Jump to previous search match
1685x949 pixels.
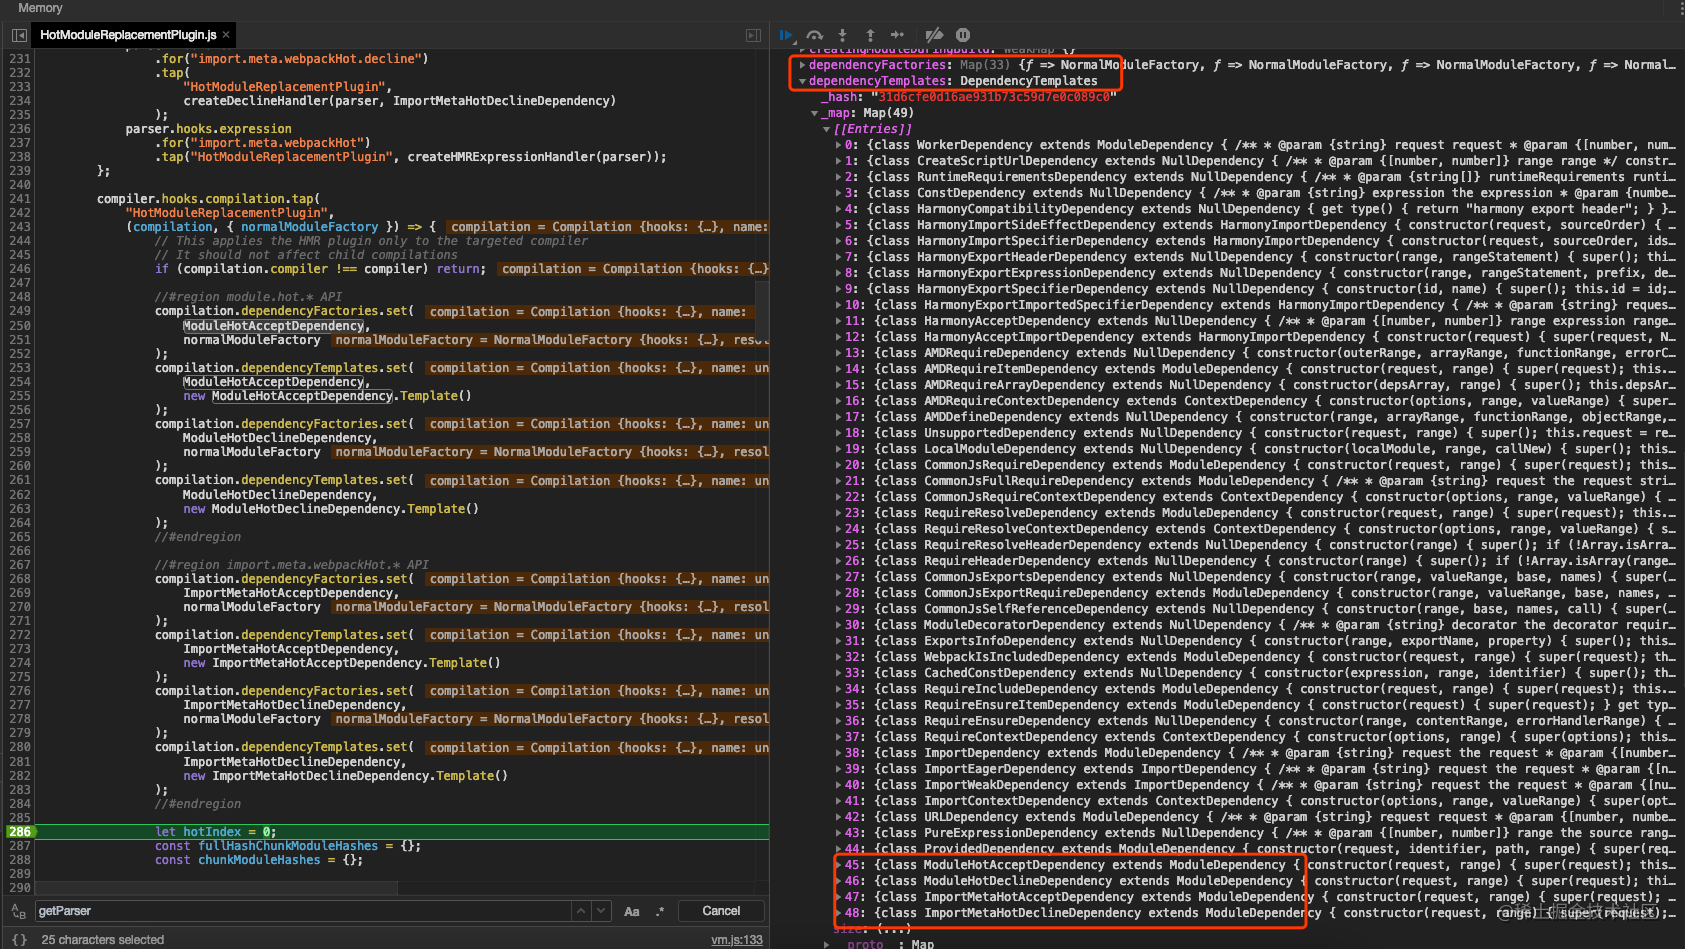pos(581,911)
